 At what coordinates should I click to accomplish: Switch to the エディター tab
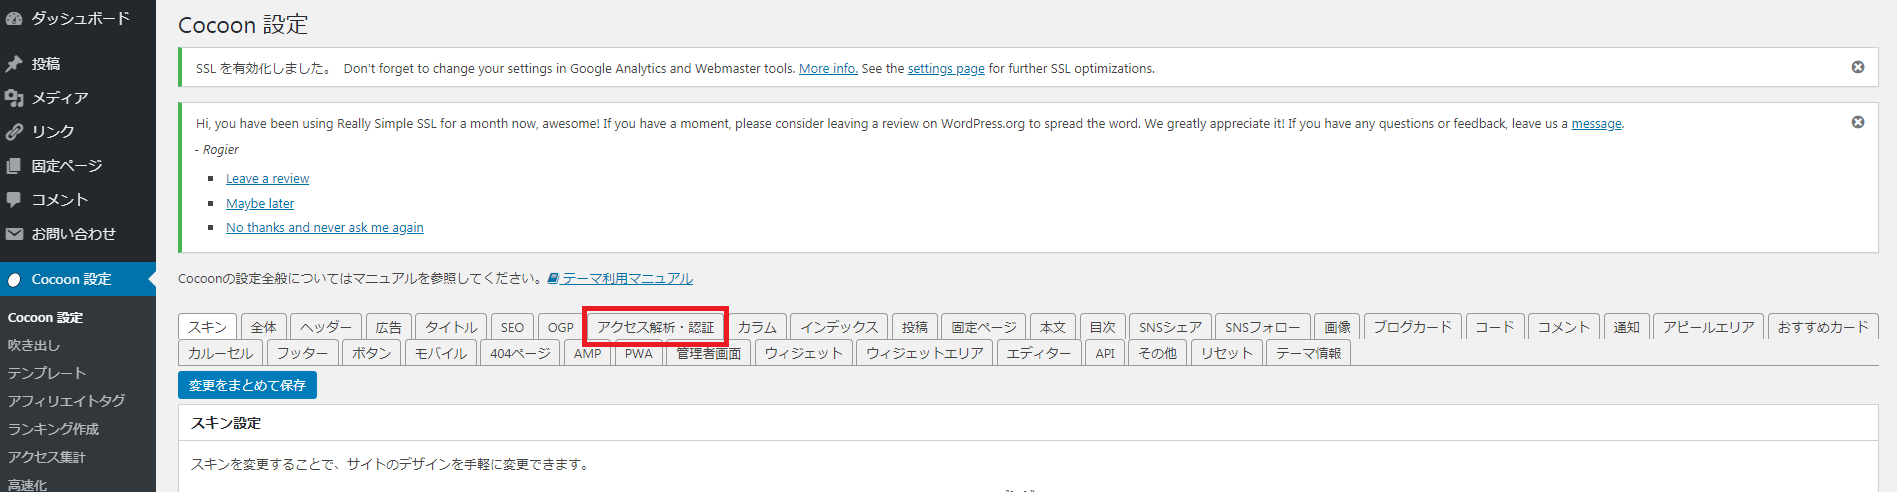[1038, 353]
